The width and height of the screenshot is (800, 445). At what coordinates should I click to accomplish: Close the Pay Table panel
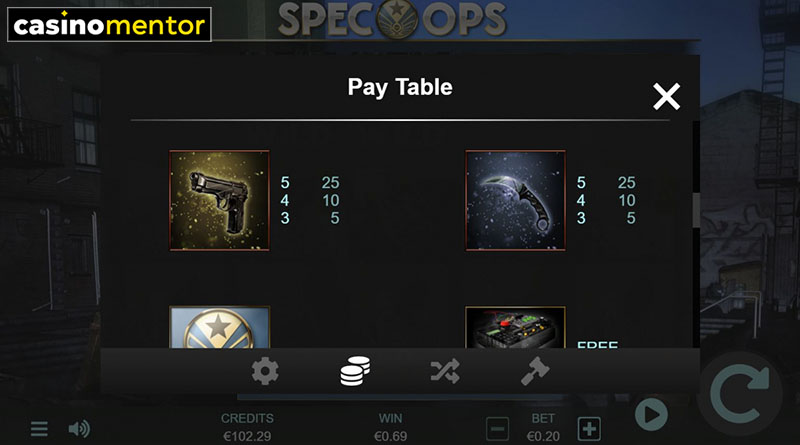point(666,96)
